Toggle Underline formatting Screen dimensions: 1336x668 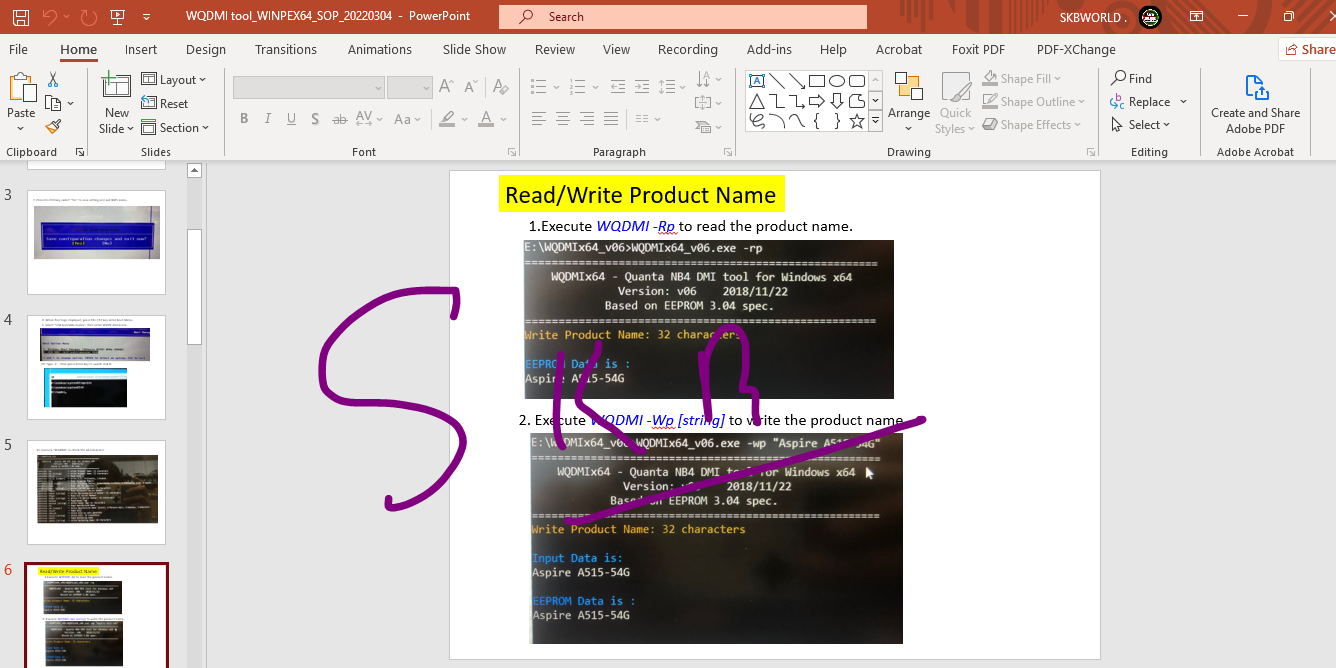pyautogui.click(x=291, y=119)
